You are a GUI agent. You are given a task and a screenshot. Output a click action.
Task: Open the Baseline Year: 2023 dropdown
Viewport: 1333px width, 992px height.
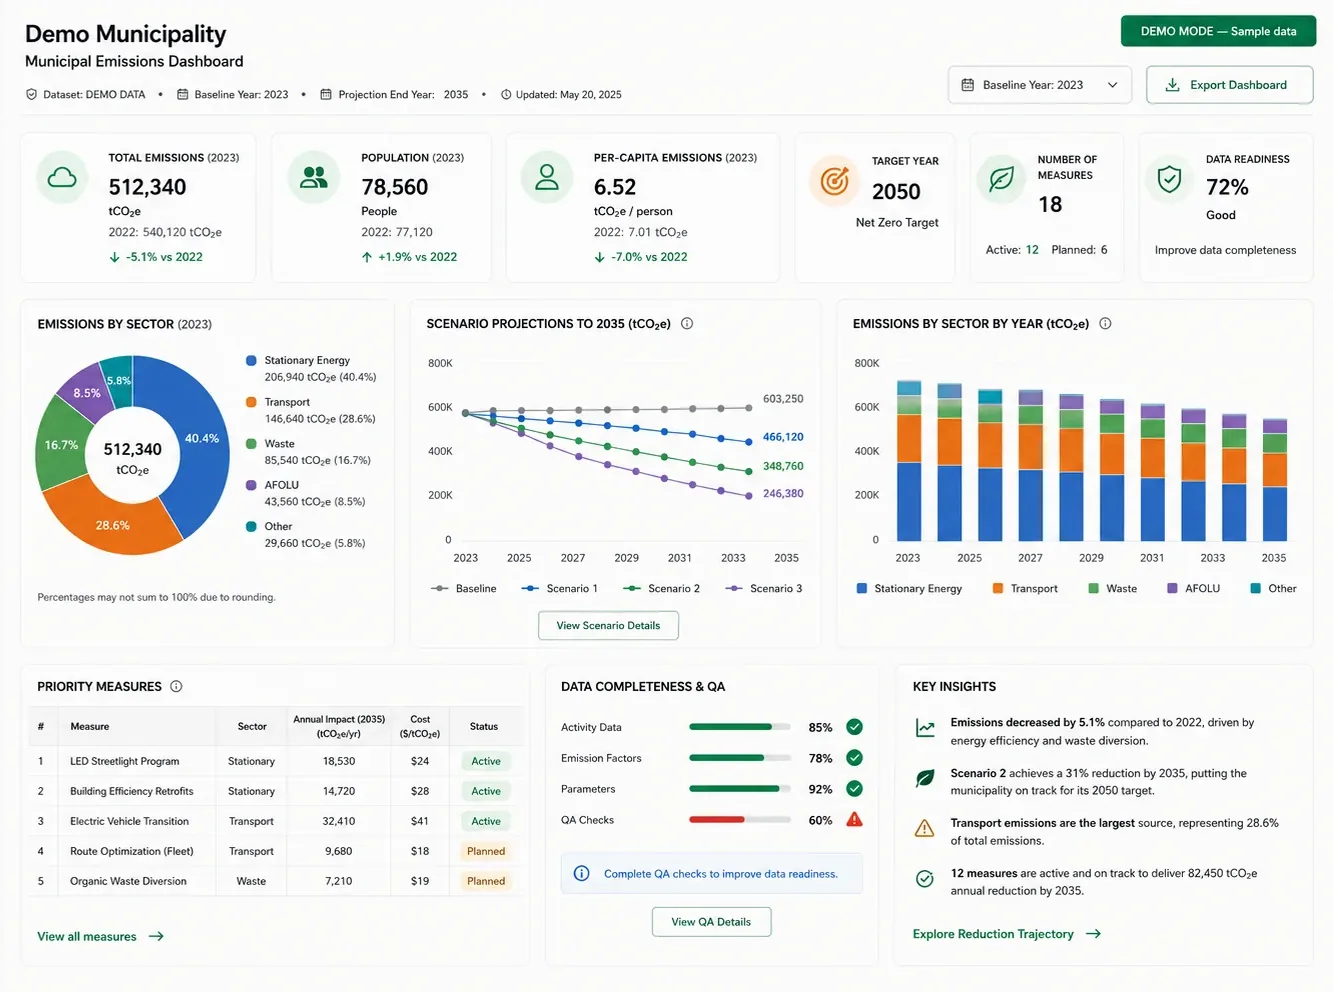[x=1039, y=85]
